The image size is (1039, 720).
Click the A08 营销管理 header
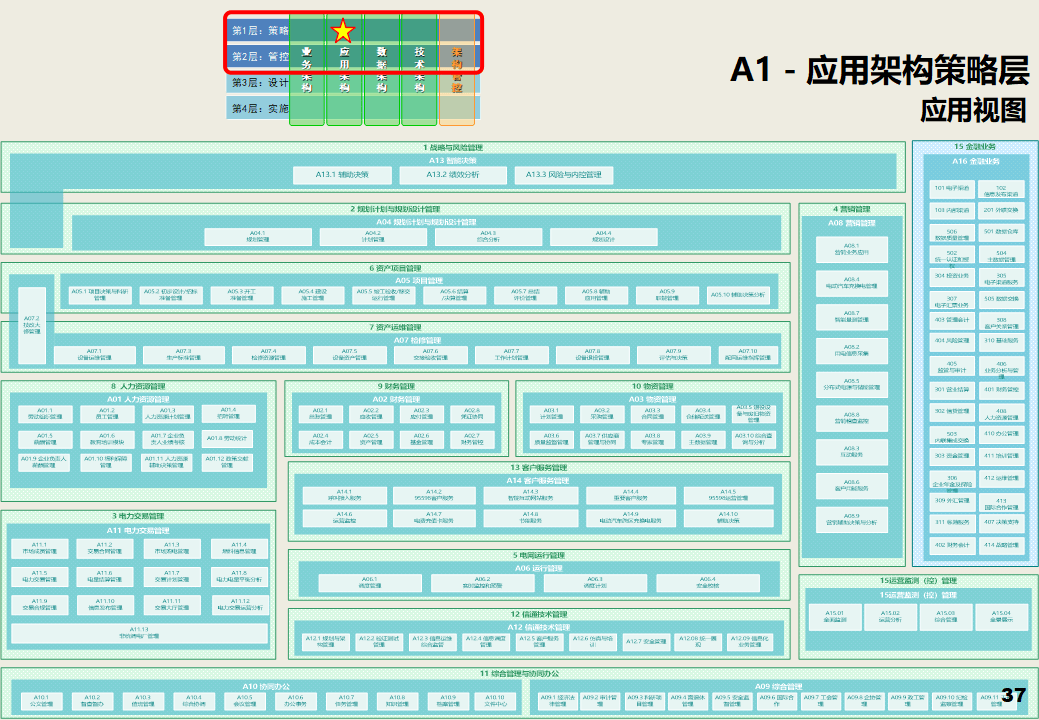[x=851, y=223]
